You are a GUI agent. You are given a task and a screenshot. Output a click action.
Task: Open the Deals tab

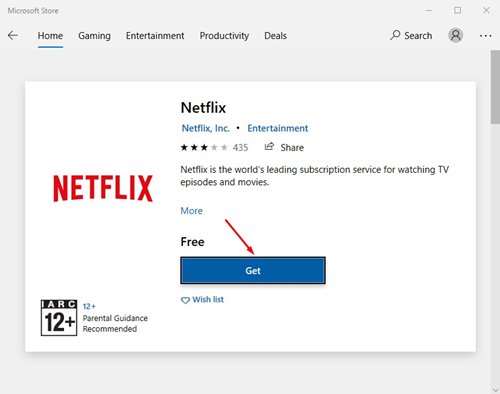coord(275,36)
